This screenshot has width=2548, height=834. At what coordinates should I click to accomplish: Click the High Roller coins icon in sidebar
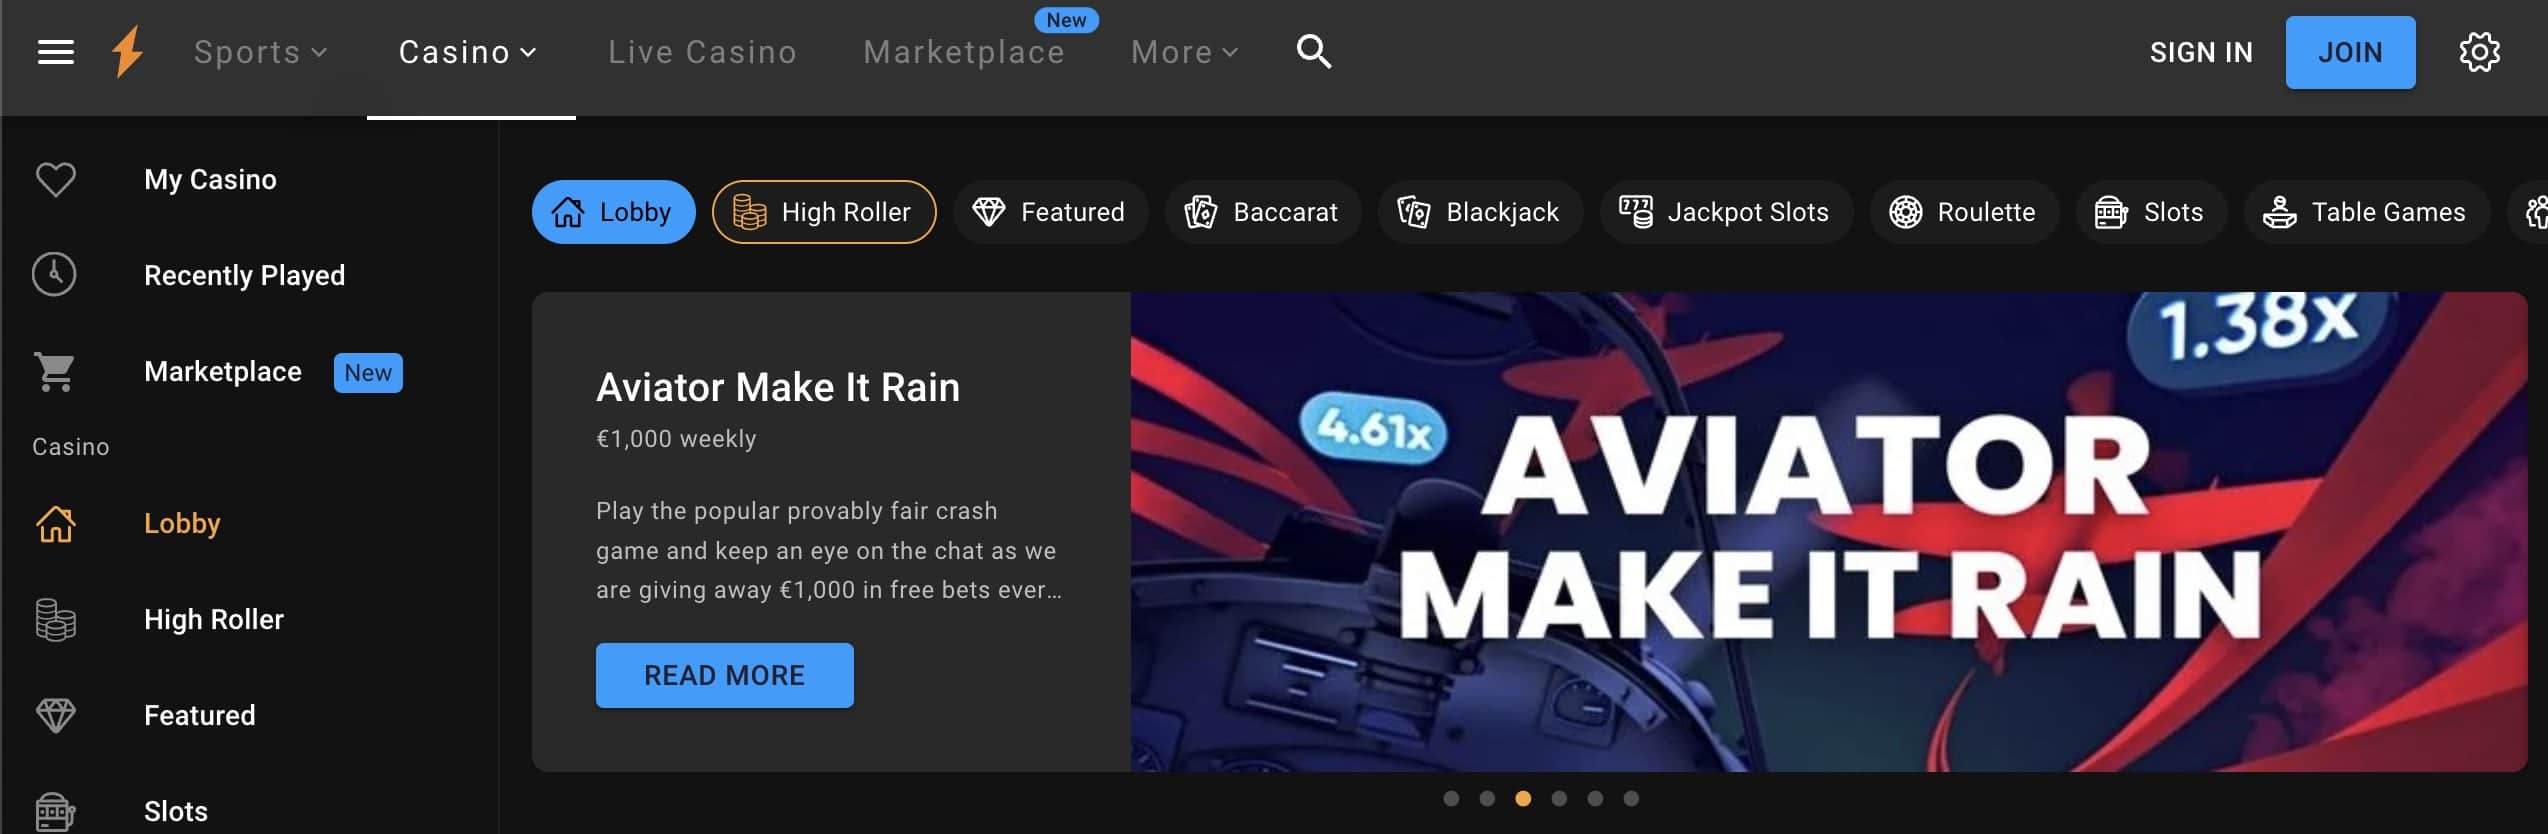click(x=55, y=620)
